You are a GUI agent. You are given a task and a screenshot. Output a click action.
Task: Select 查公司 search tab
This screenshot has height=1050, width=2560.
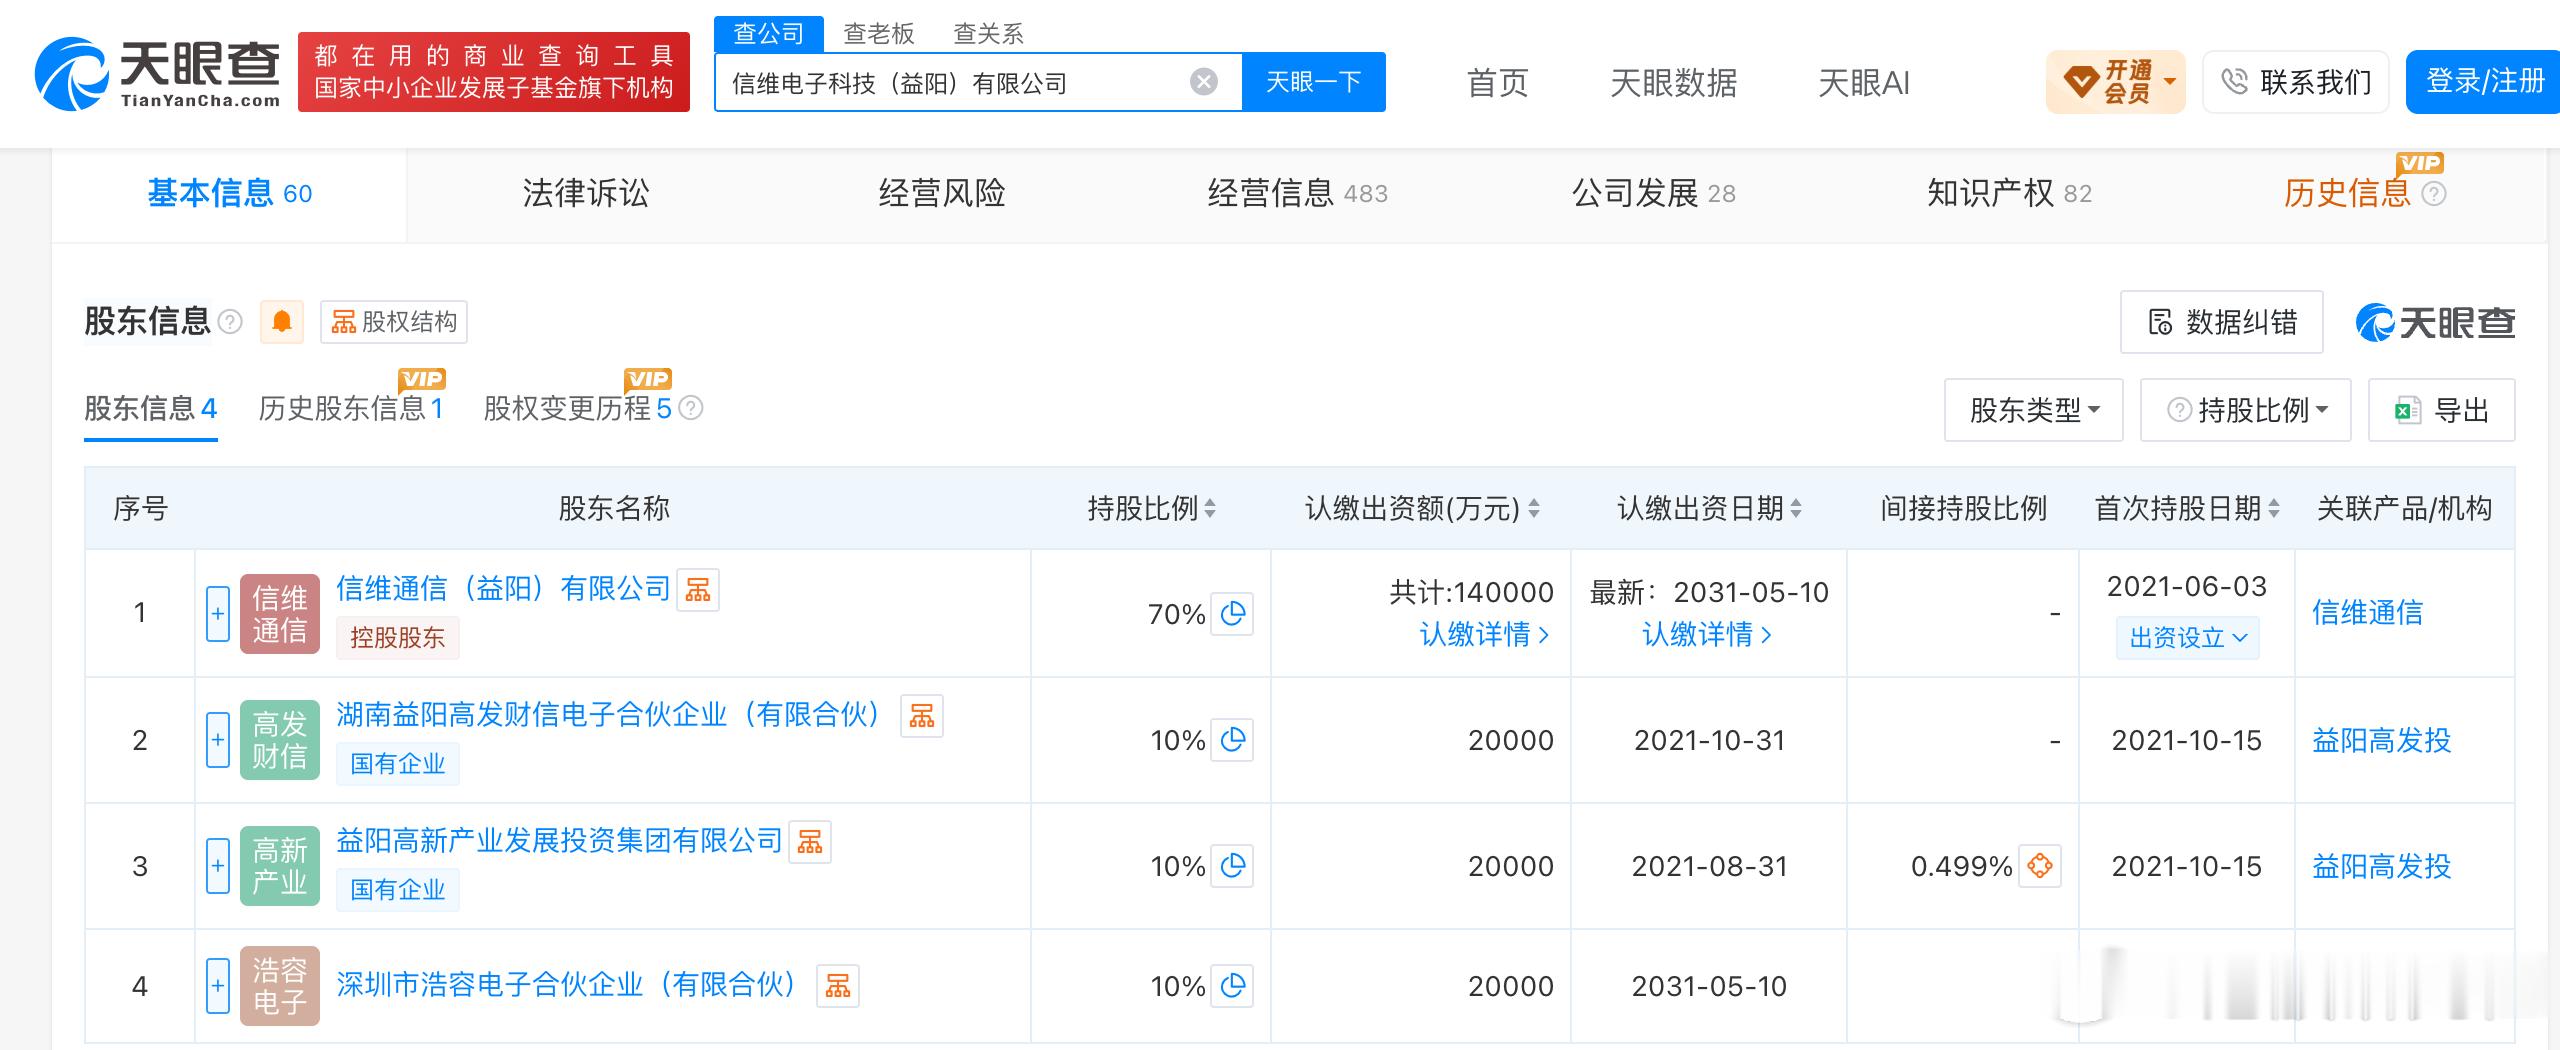(769, 34)
